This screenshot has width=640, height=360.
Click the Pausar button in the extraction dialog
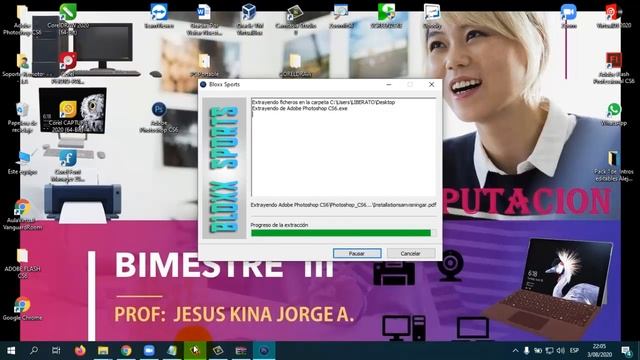click(x=357, y=253)
